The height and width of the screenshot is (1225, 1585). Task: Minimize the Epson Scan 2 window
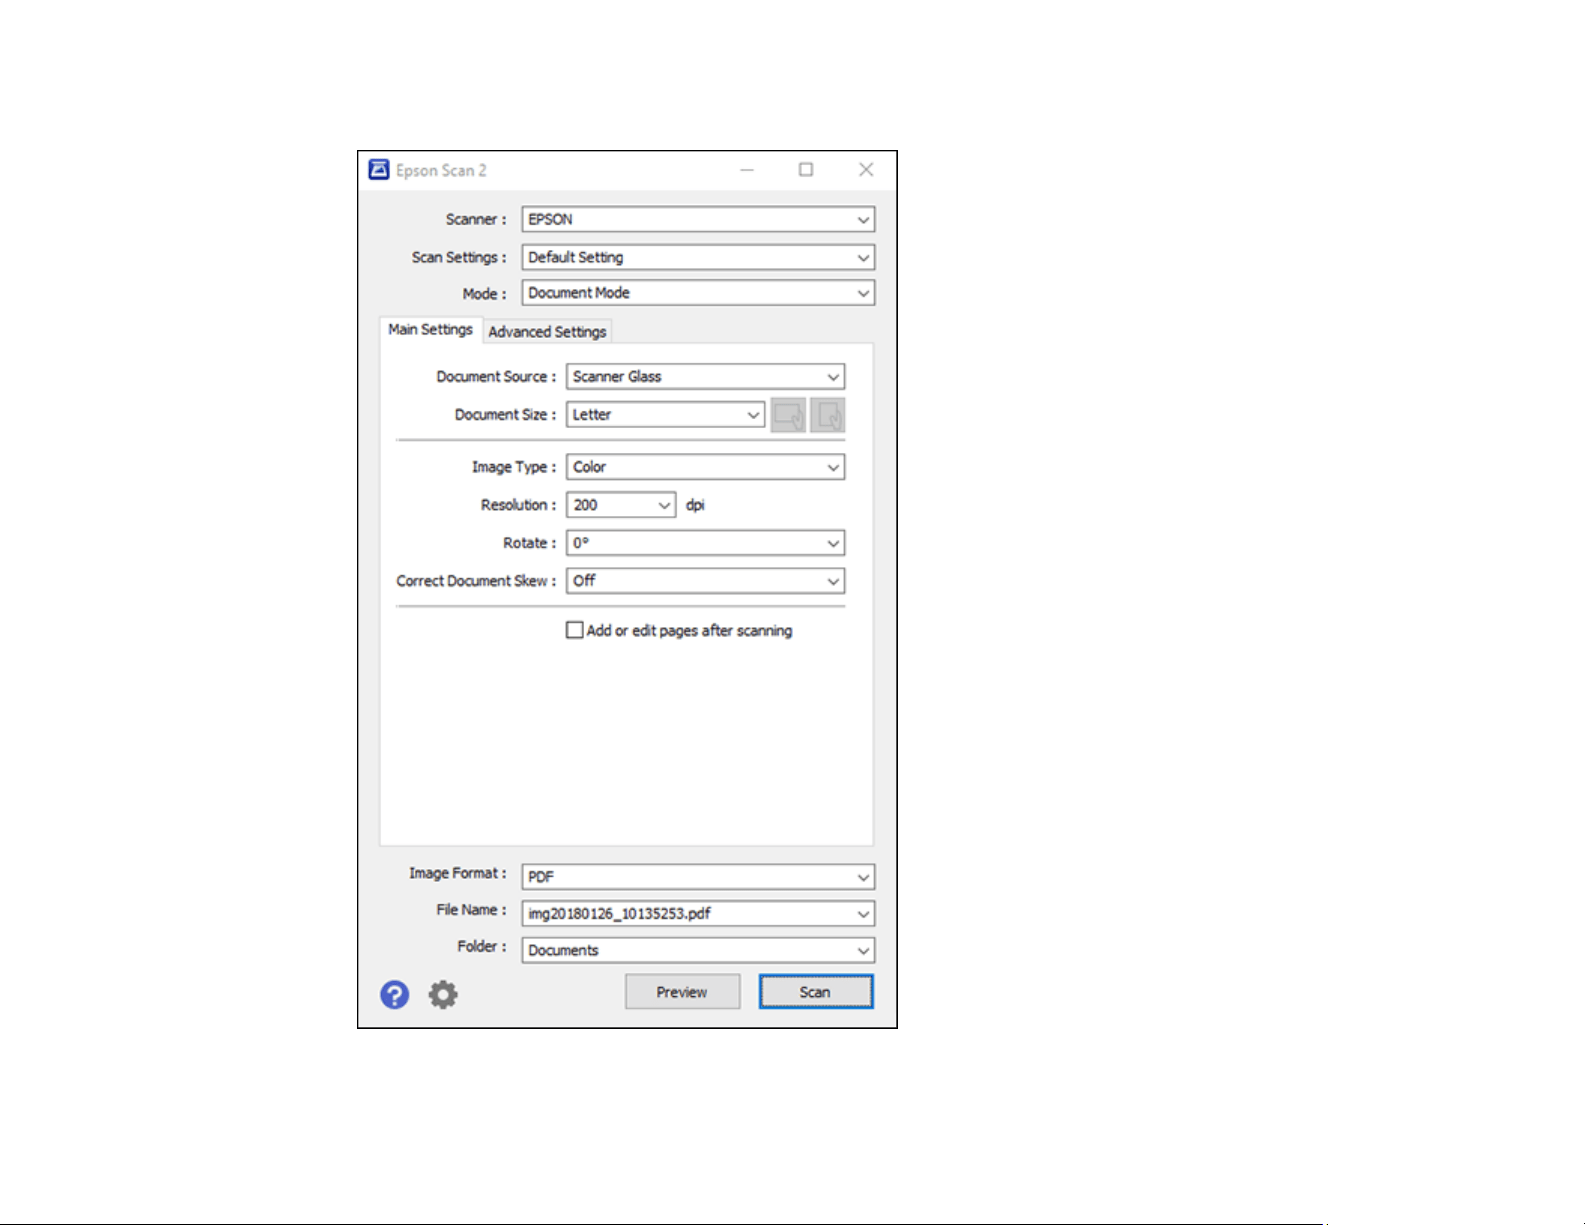pyautogui.click(x=747, y=170)
